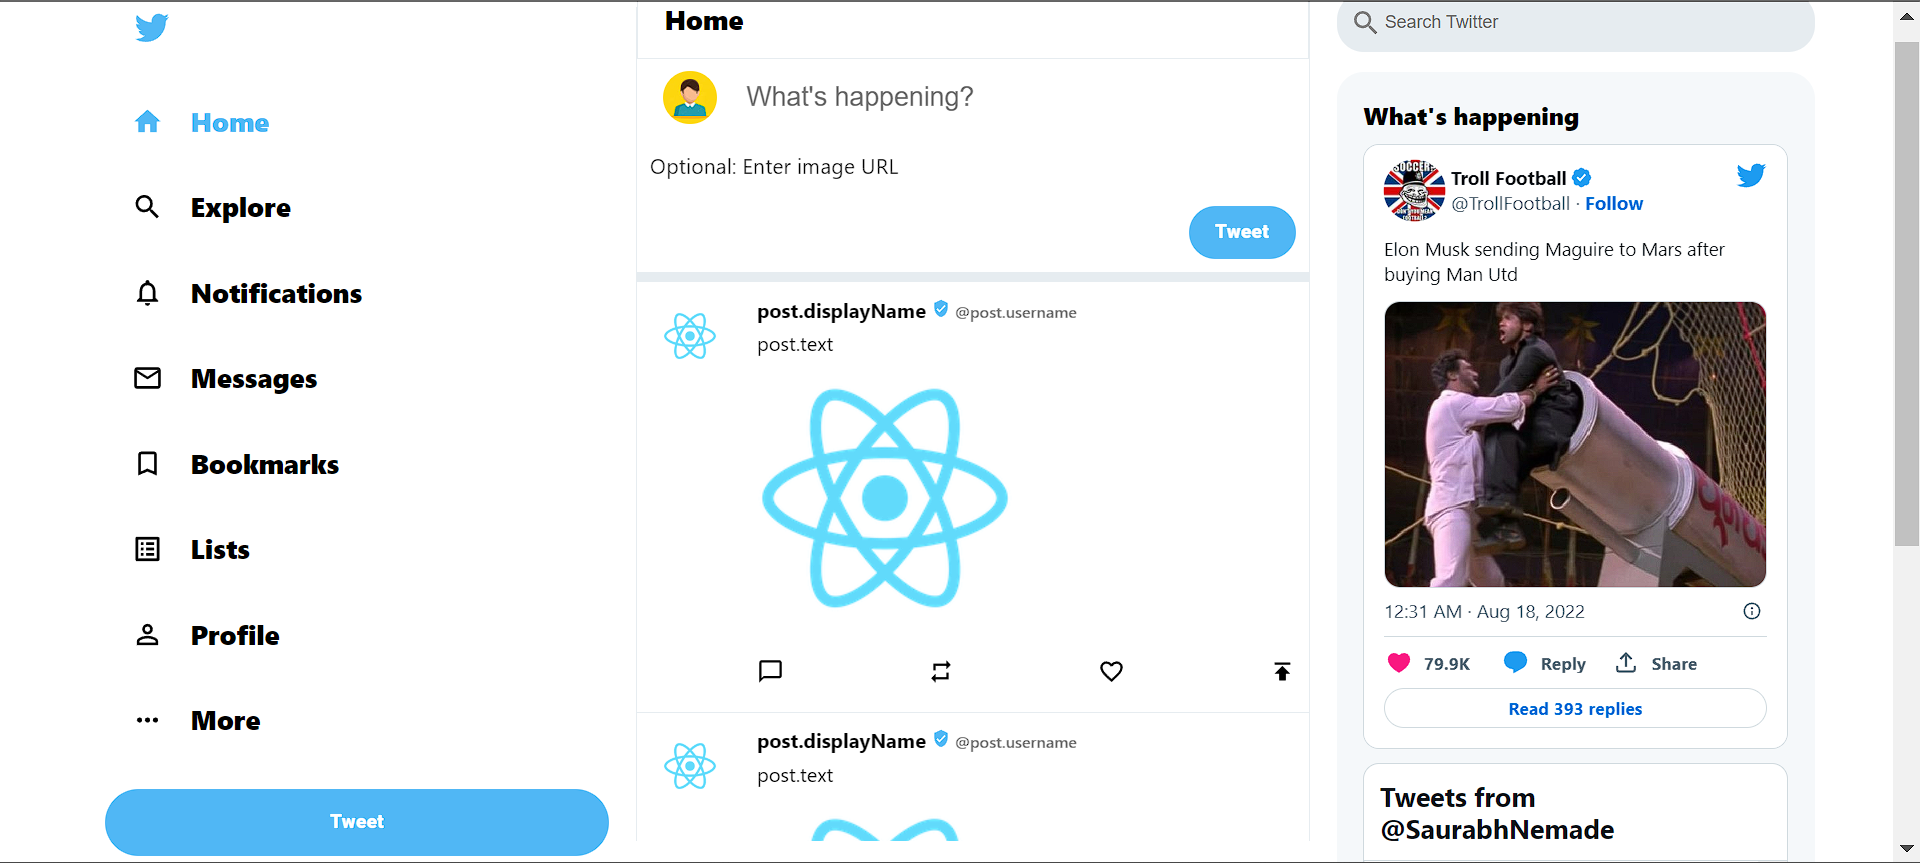
Task: Click the Twitter bird logo in sidebar
Action: pos(152,27)
